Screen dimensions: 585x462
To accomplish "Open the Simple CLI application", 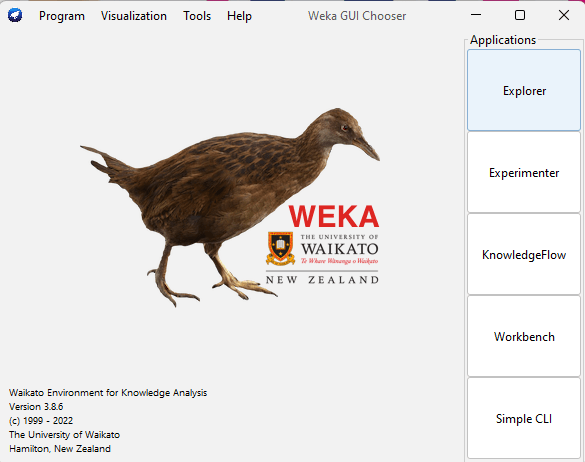I will [x=524, y=418].
